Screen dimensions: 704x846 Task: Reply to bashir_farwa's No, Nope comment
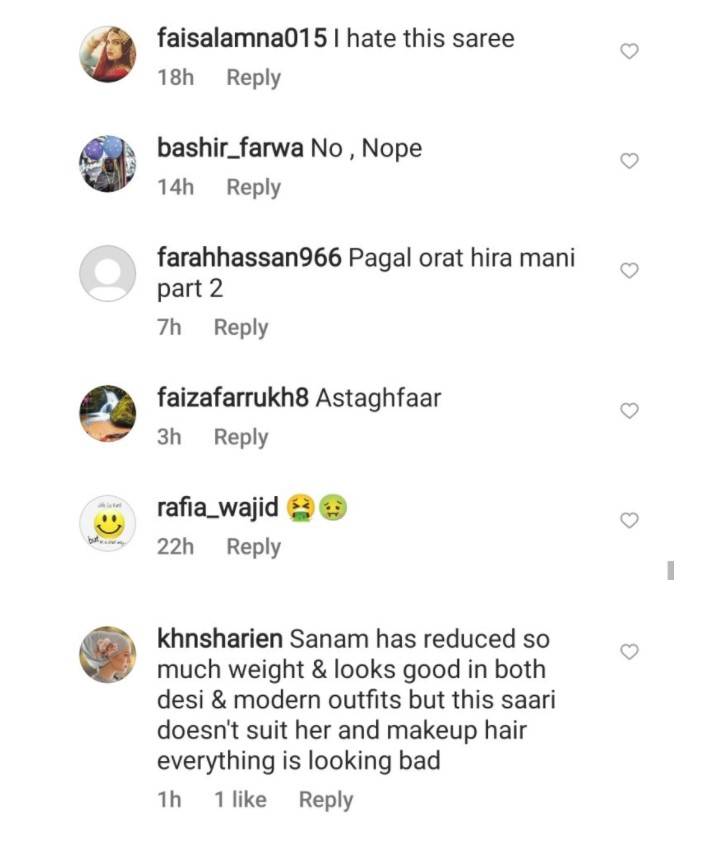[254, 188]
